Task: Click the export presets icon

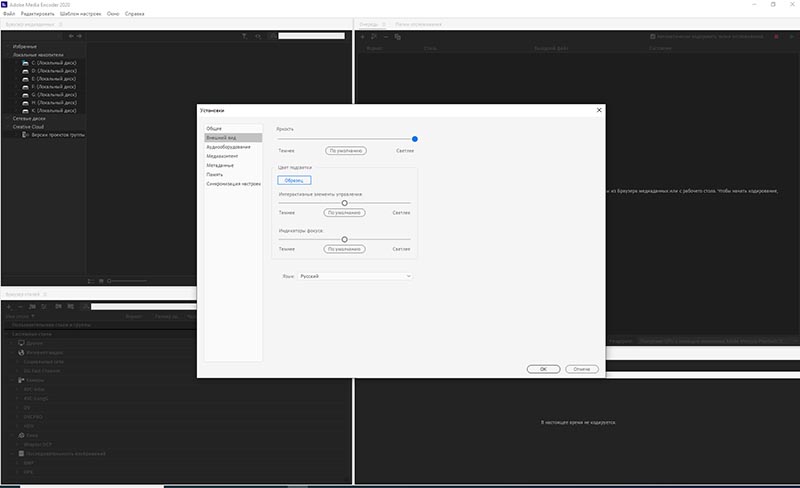Action: click(70, 307)
